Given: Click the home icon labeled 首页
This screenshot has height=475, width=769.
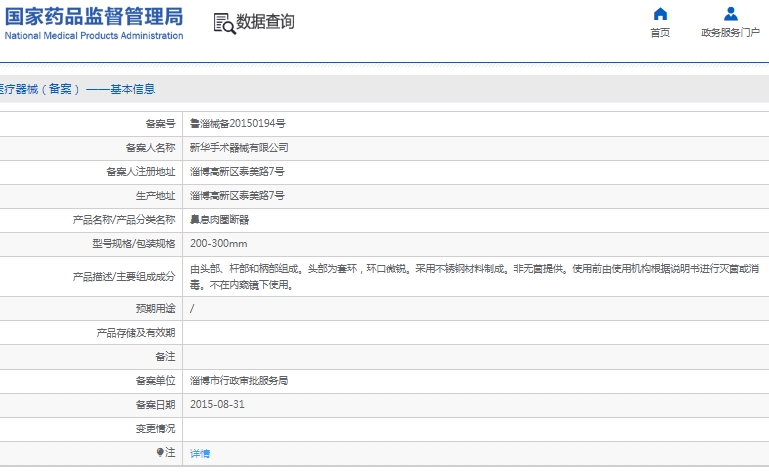Looking at the screenshot, I should [660, 14].
